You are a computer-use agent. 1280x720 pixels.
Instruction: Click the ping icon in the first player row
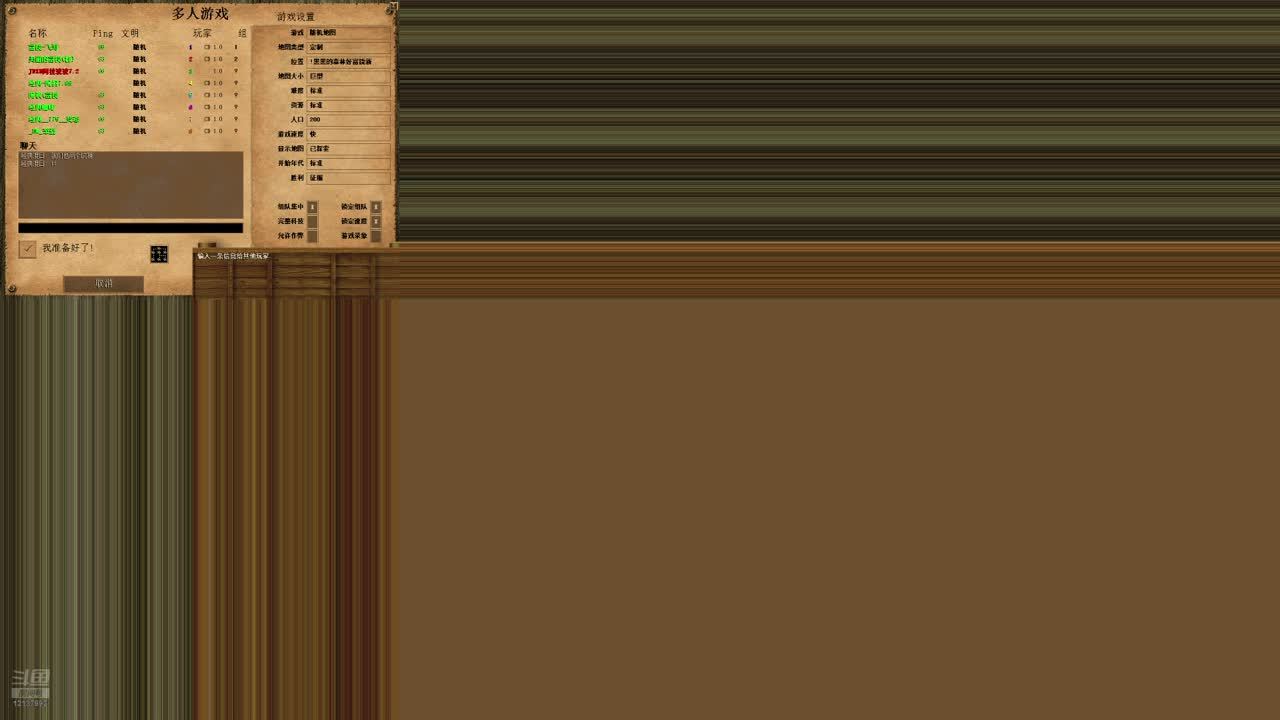101,47
